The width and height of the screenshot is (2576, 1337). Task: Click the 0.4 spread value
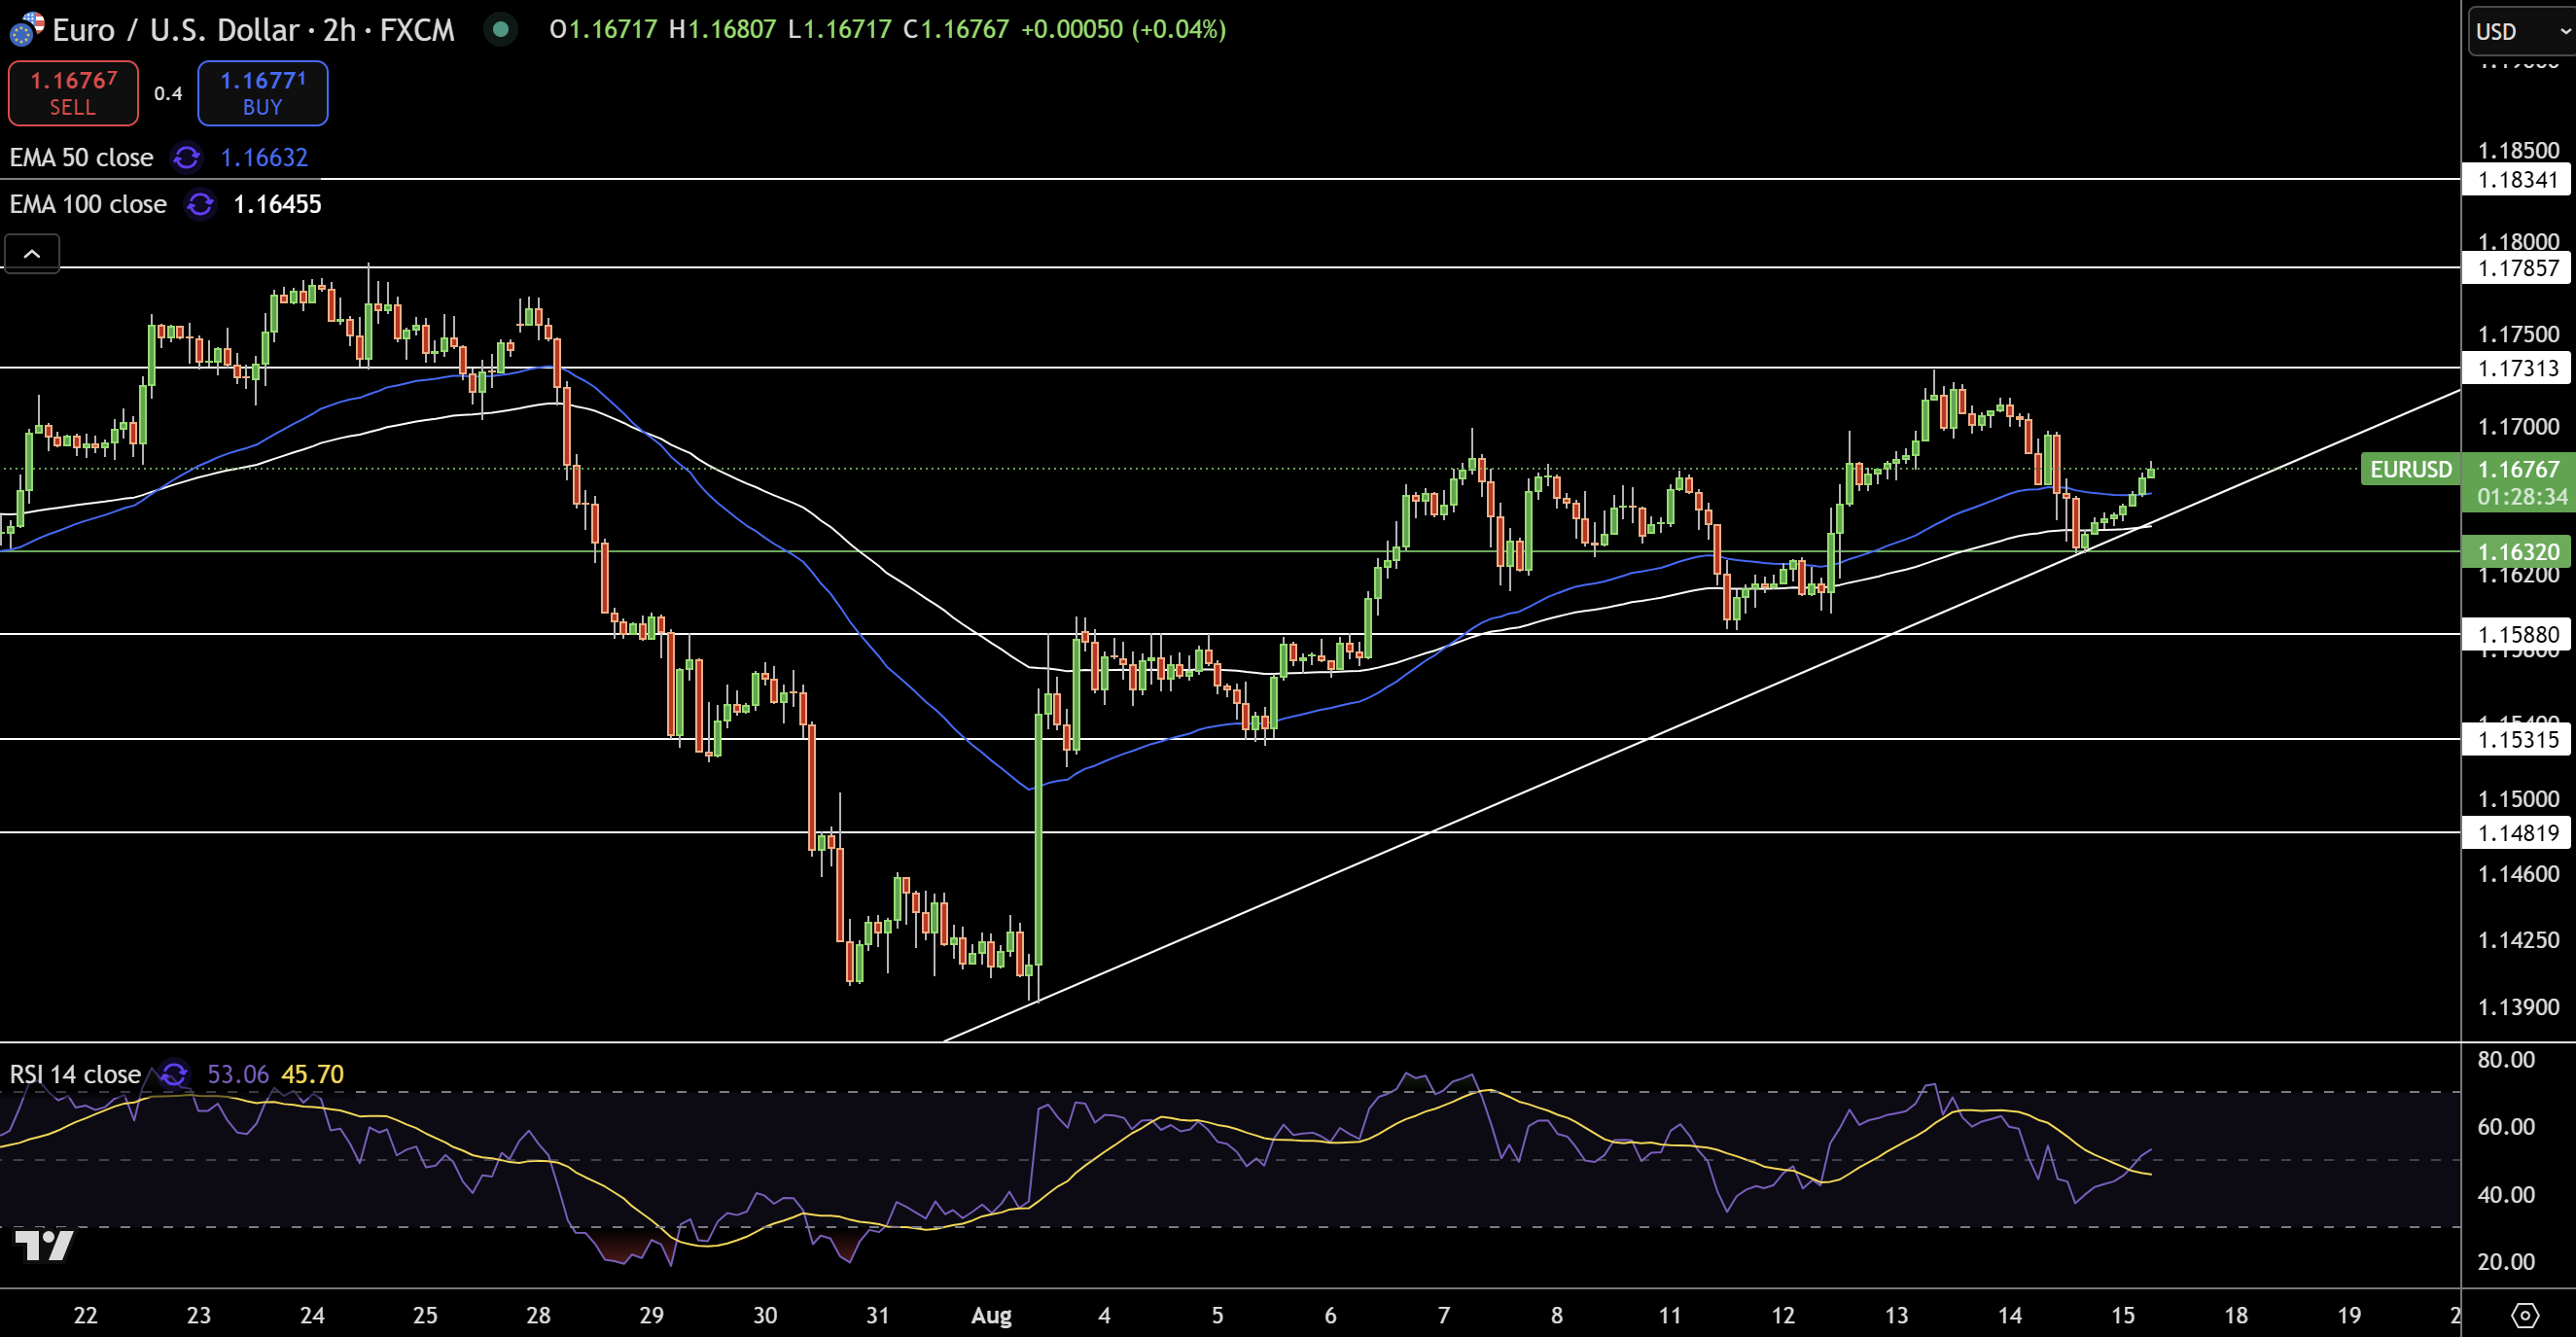168,93
